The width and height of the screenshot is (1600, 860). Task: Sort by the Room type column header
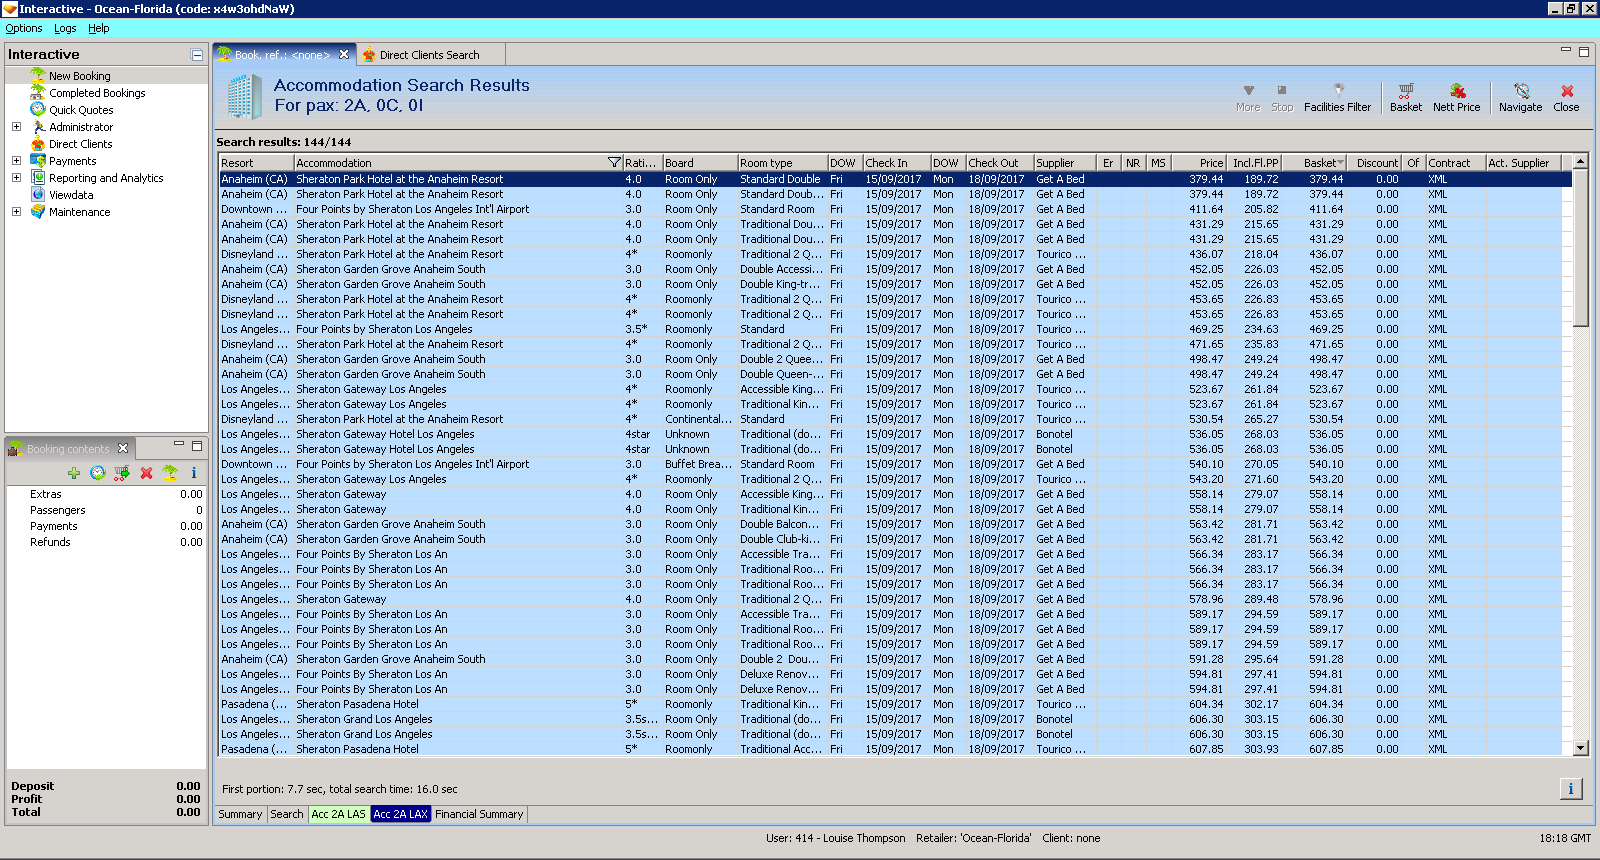pos(782,162)
